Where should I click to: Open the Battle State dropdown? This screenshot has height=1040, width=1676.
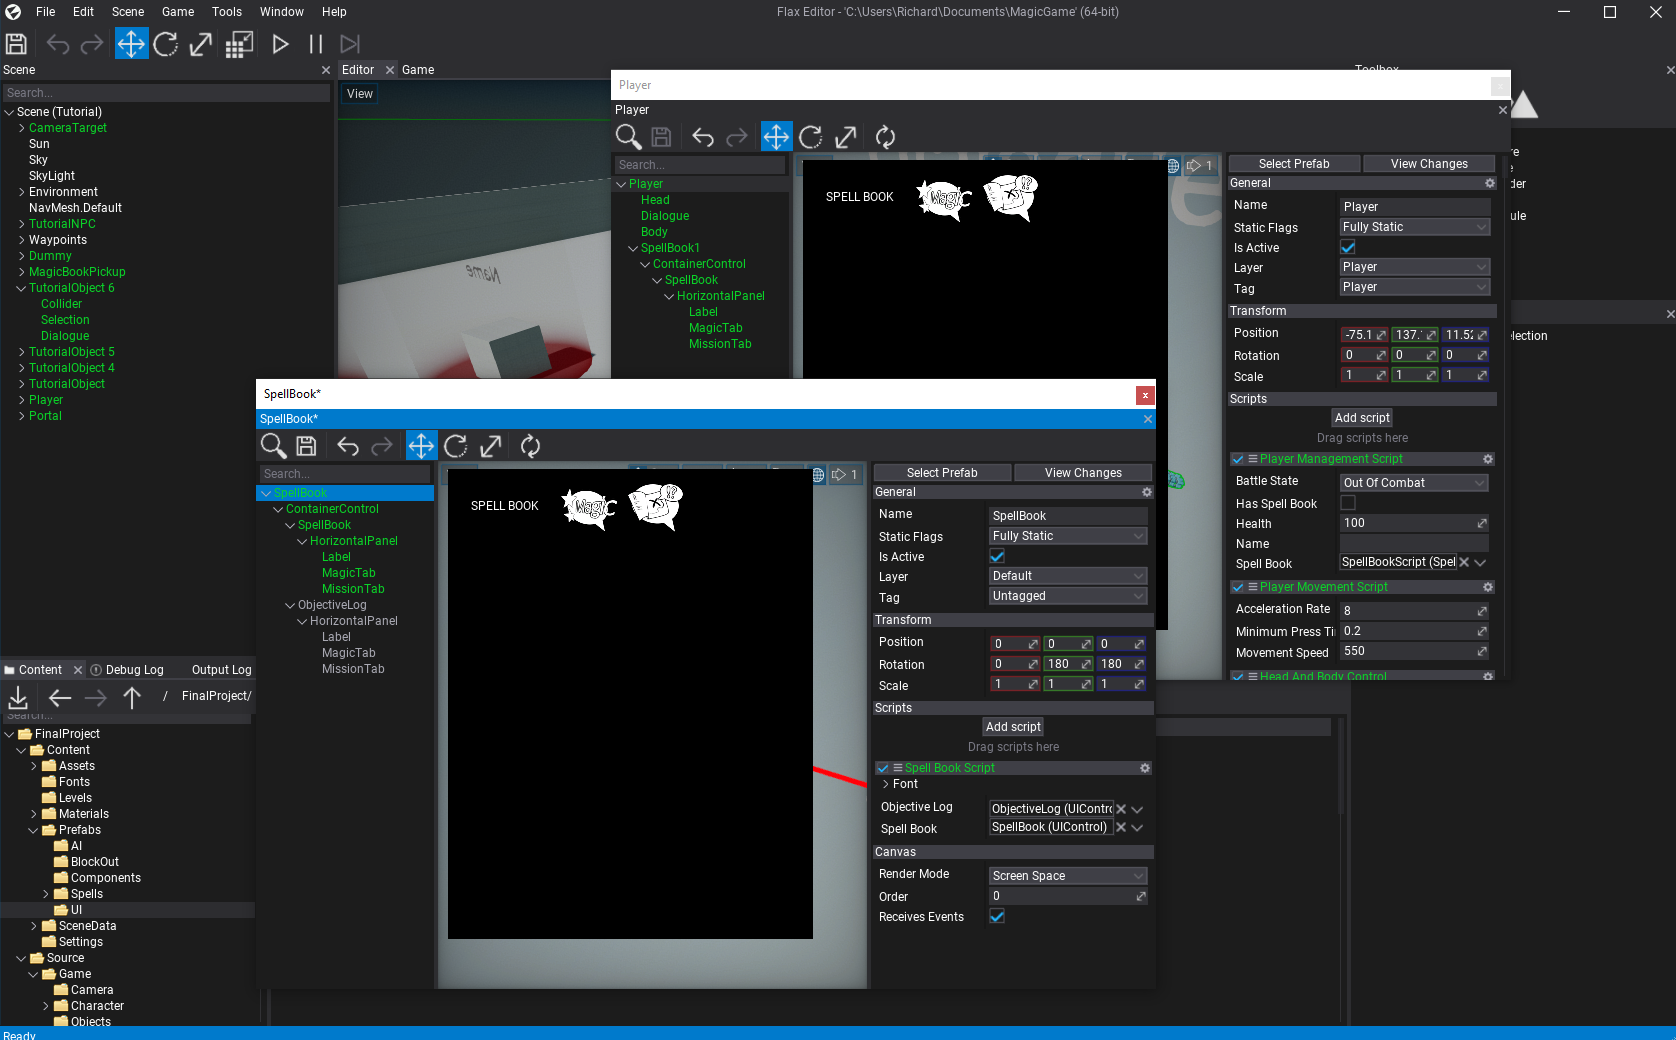(1413, 482)
